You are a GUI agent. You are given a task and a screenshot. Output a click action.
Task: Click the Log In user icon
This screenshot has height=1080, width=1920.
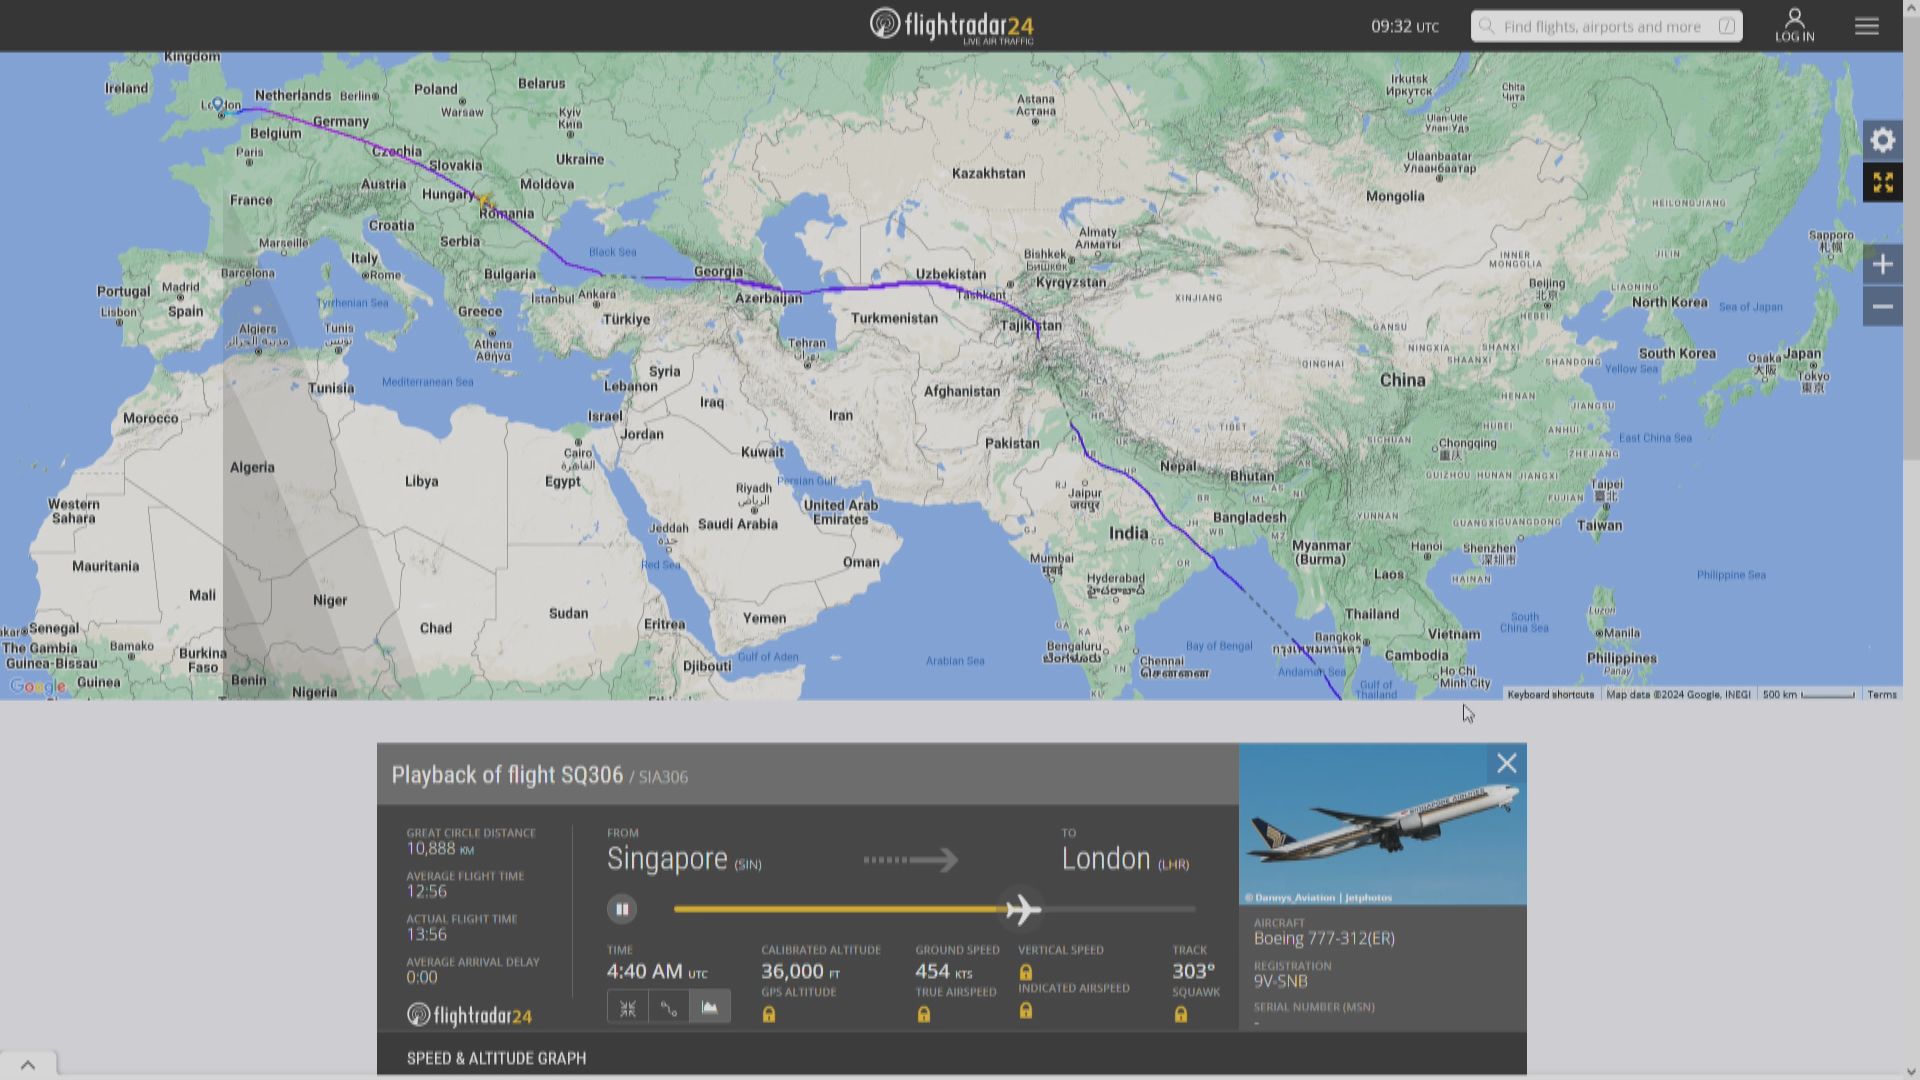click(x=1795, y=25)
